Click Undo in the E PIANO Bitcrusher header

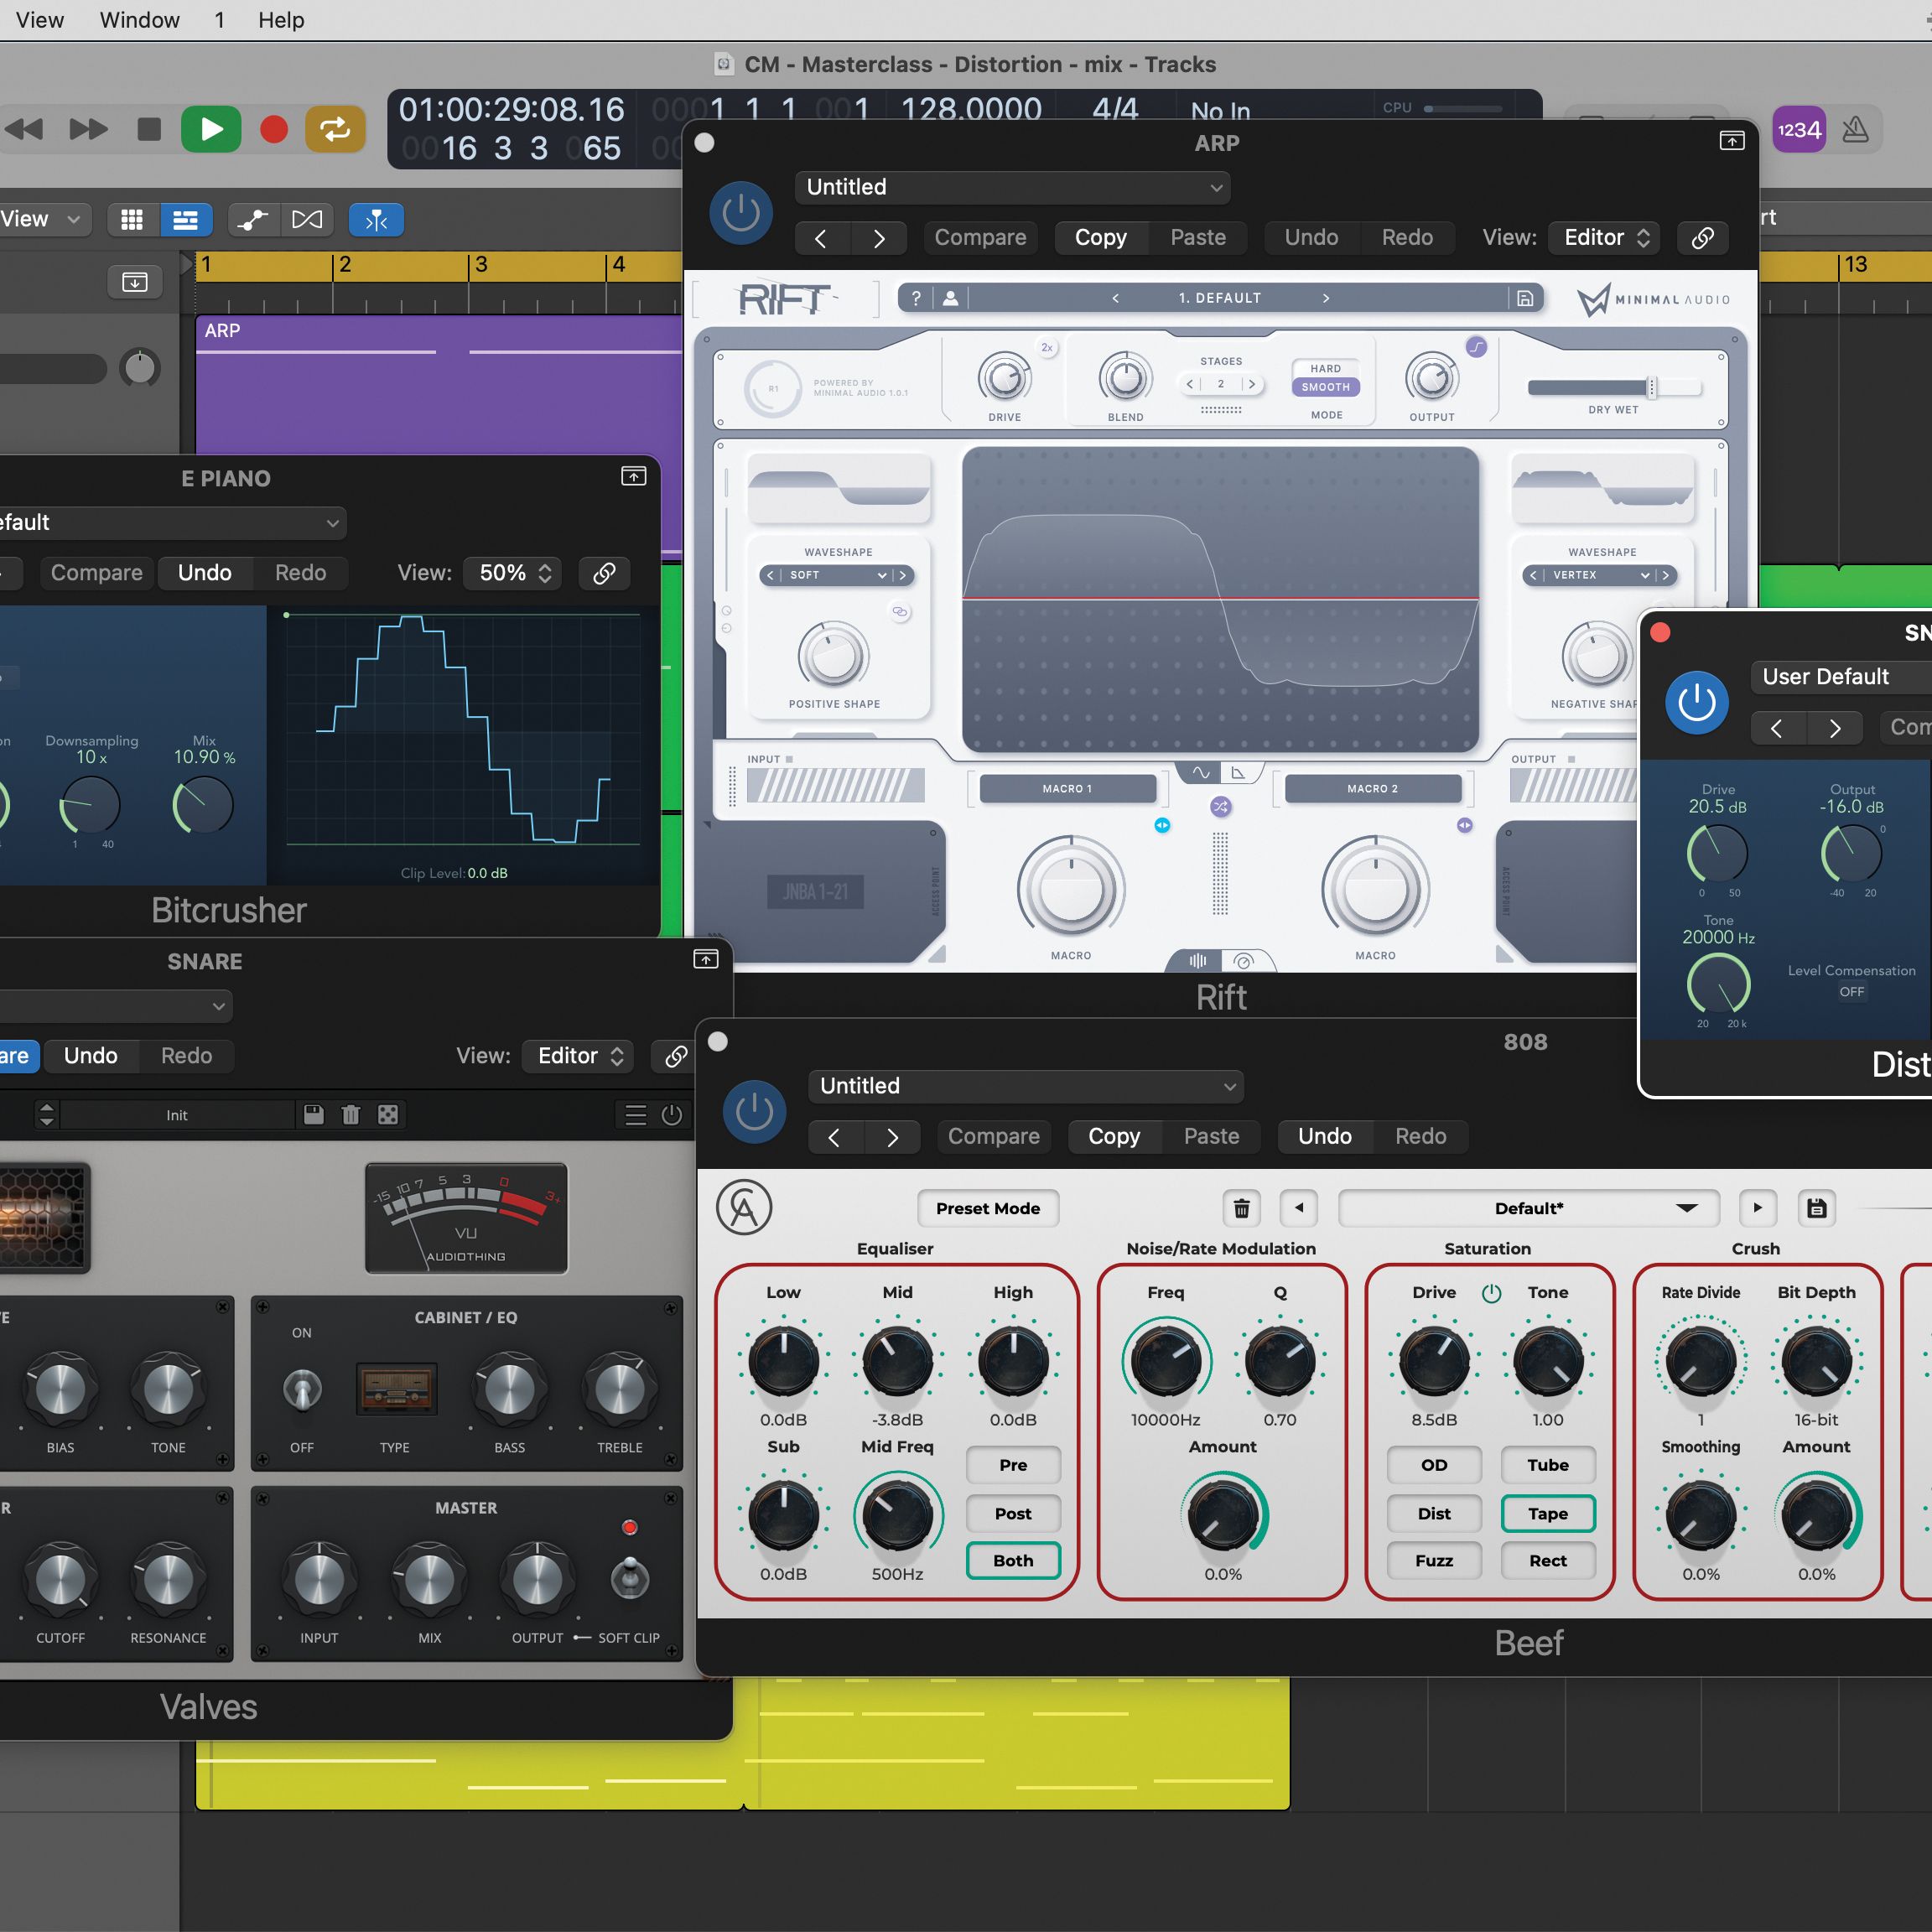tap(204, 573)
